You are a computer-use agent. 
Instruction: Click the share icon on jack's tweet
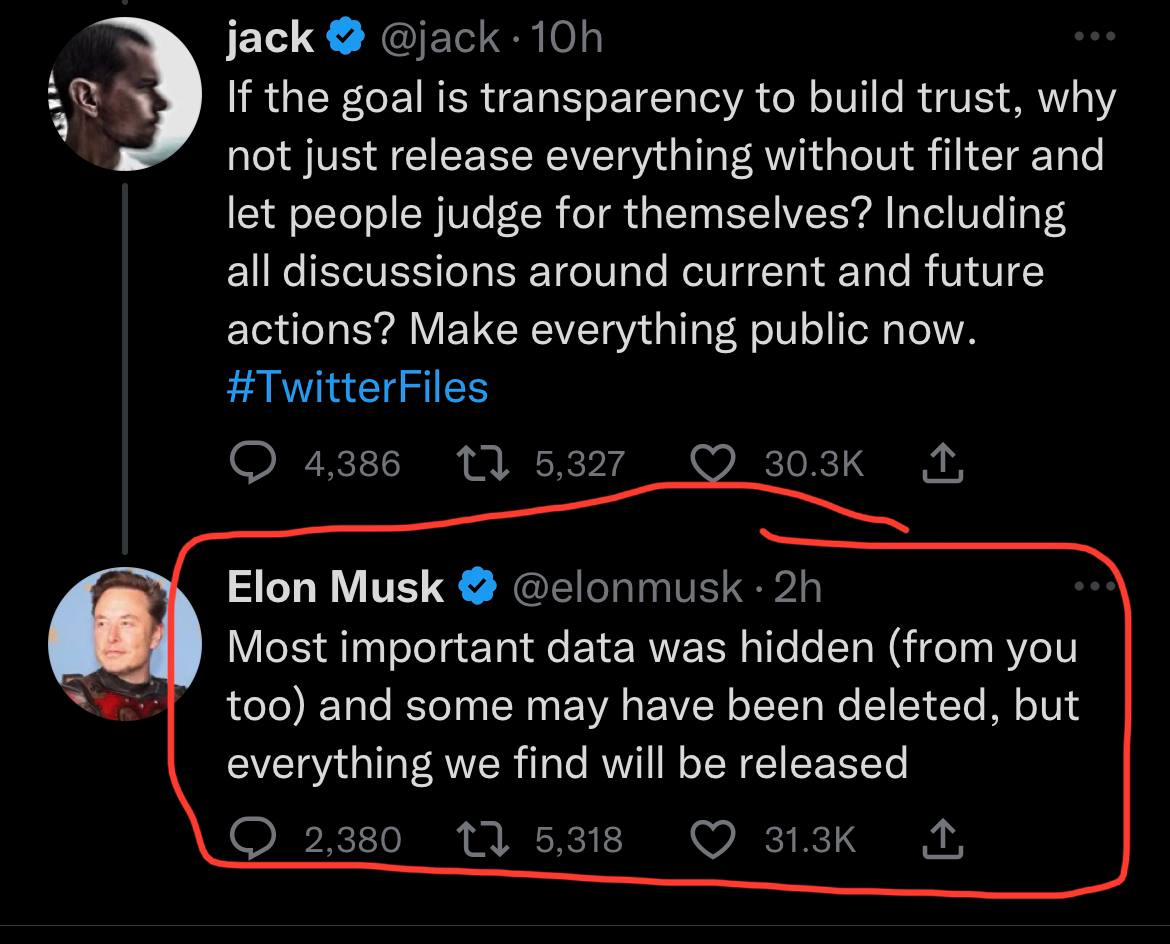point(941,462)
